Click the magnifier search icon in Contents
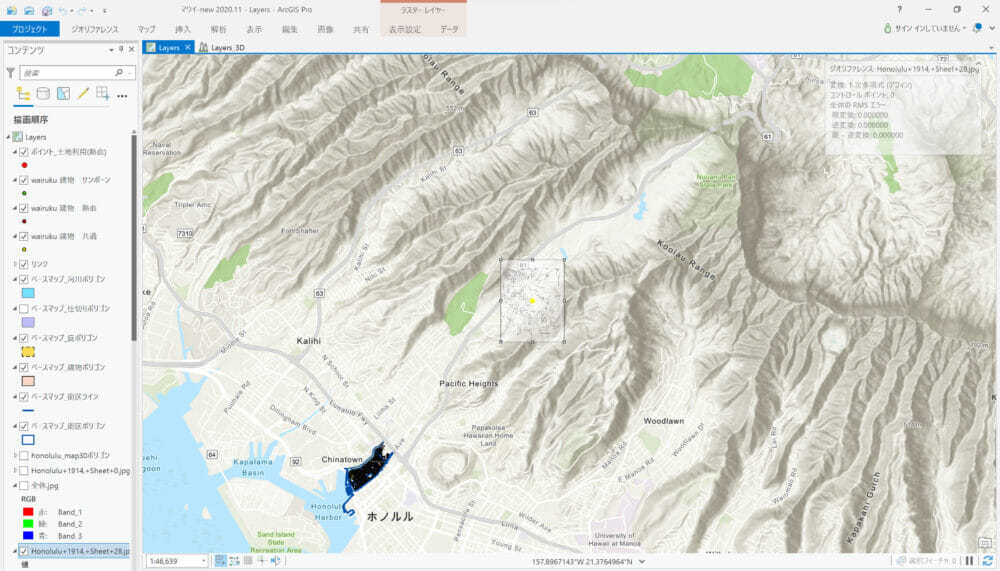This screenshot has width=1000, height=571. (119, 73)
